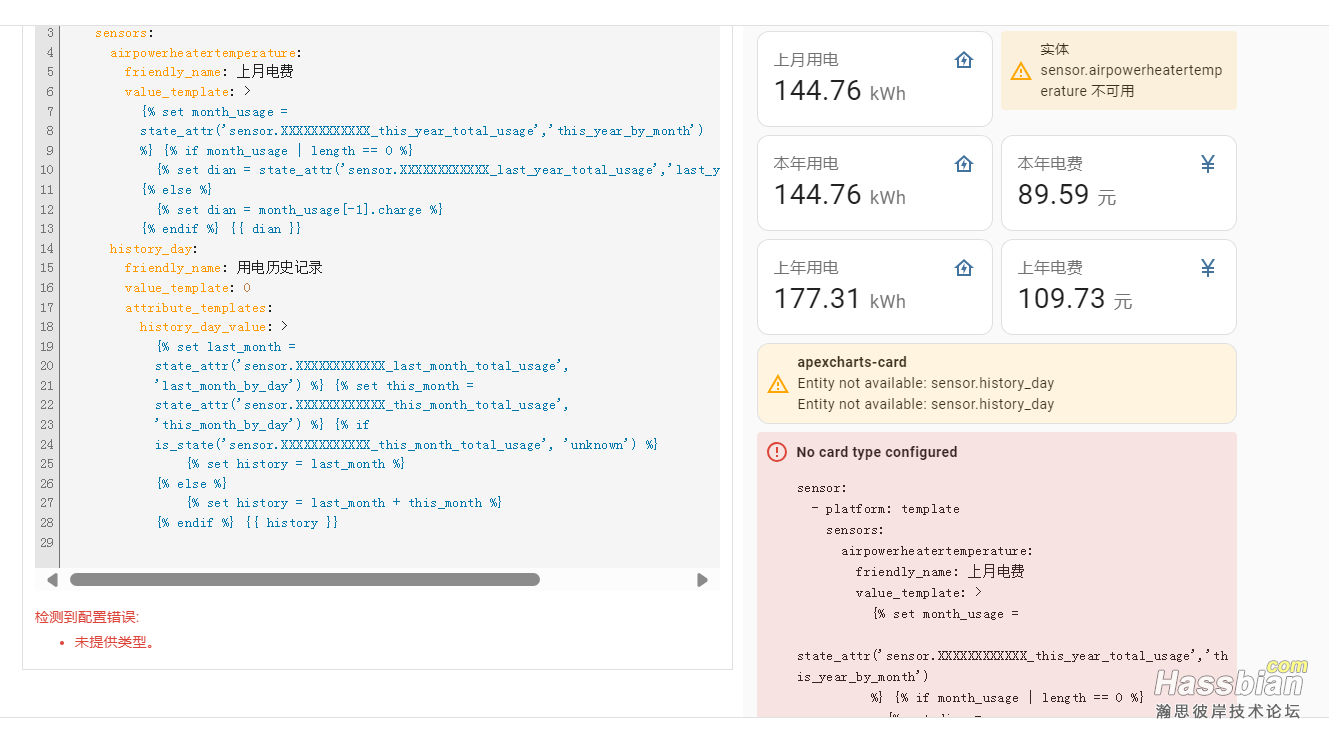
Task: Click home energy icon on 上月用电 card
Action: 964,60
